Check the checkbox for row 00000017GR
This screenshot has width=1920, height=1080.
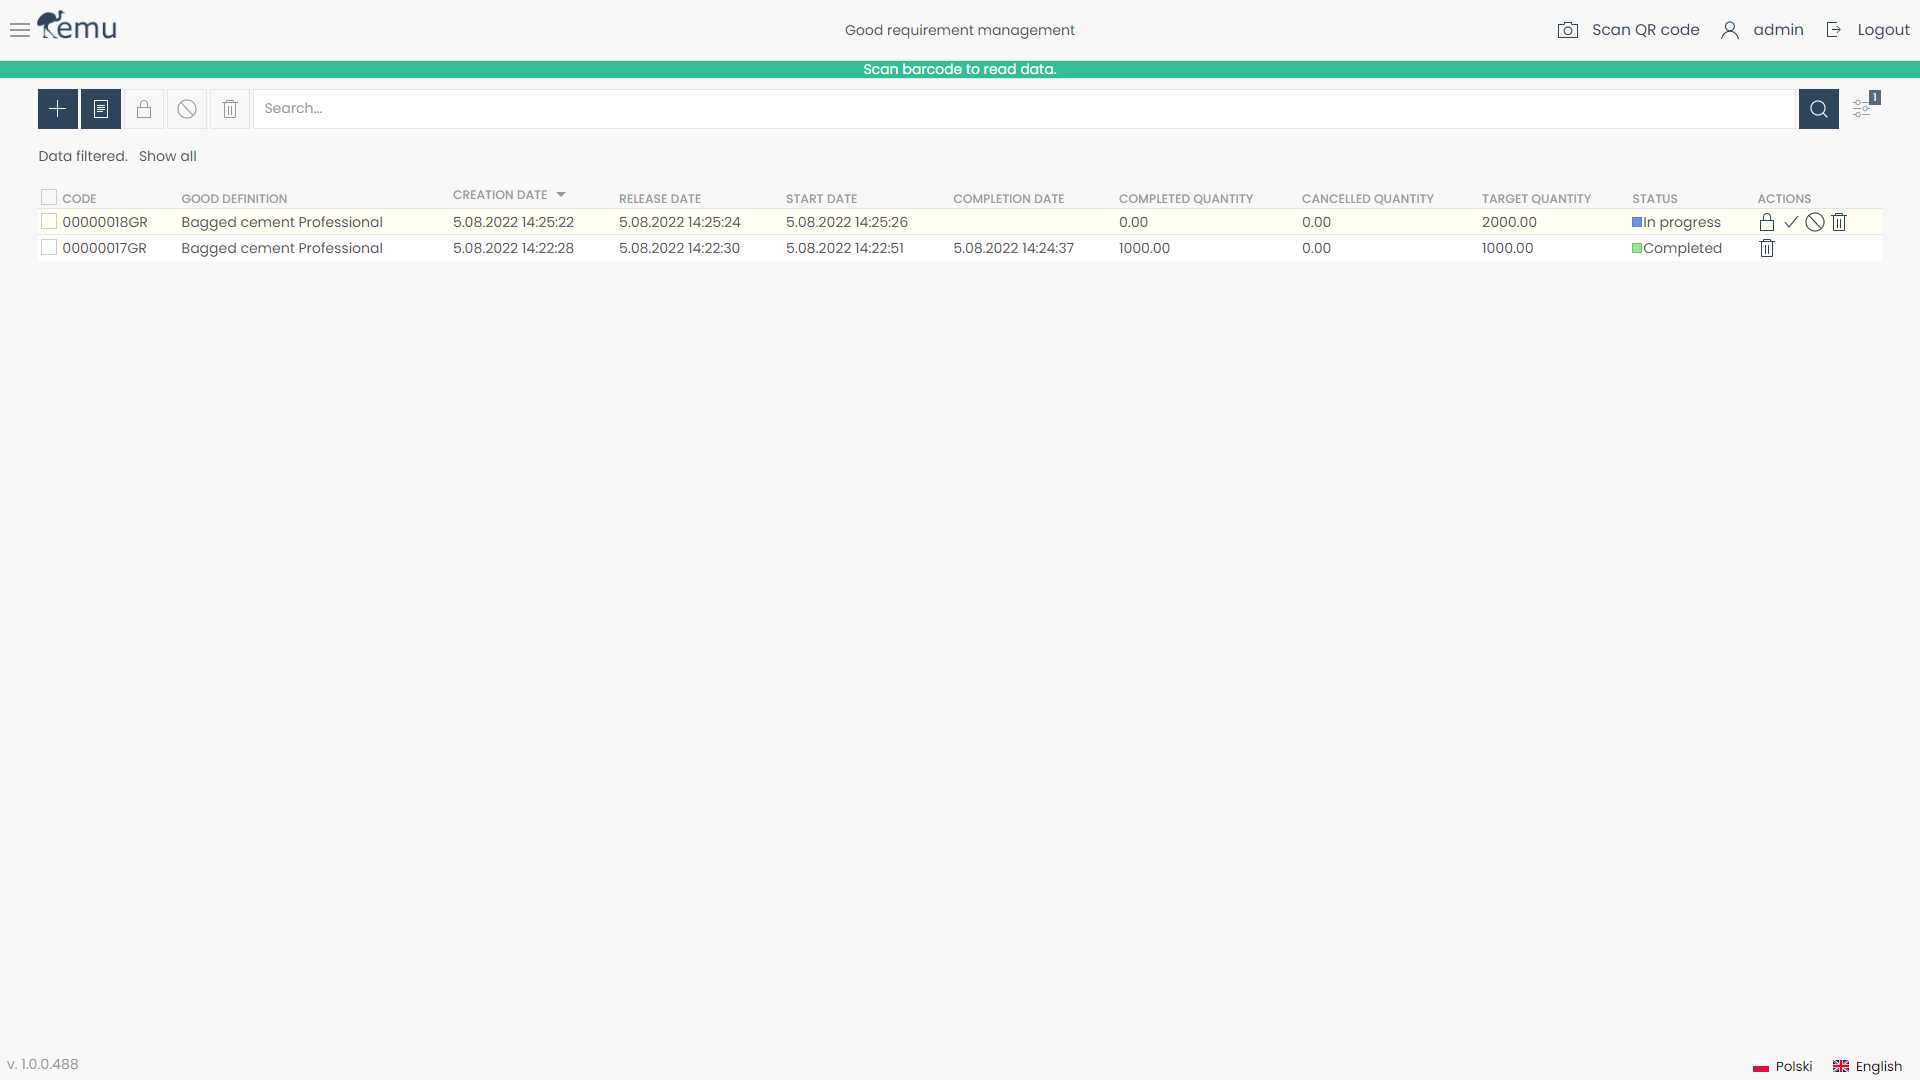[x=48, y=246]
